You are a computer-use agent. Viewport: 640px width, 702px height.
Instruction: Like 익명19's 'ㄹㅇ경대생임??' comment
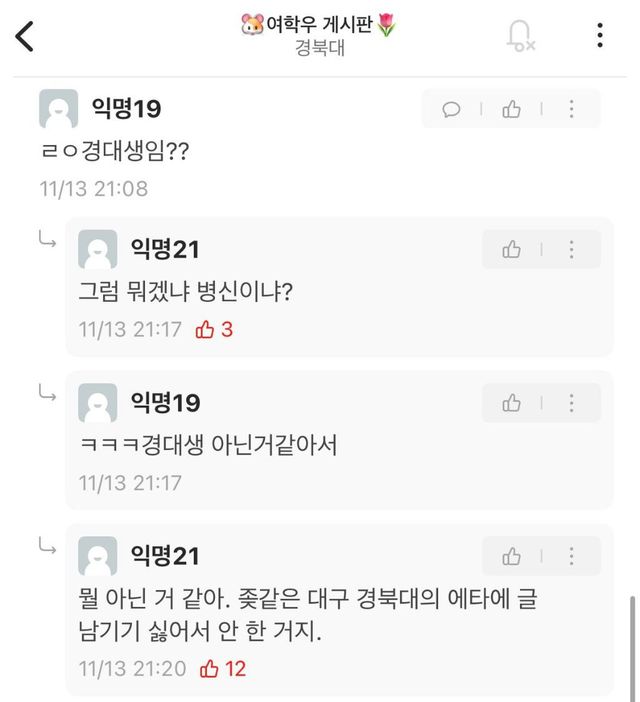[x=512, y=109]
